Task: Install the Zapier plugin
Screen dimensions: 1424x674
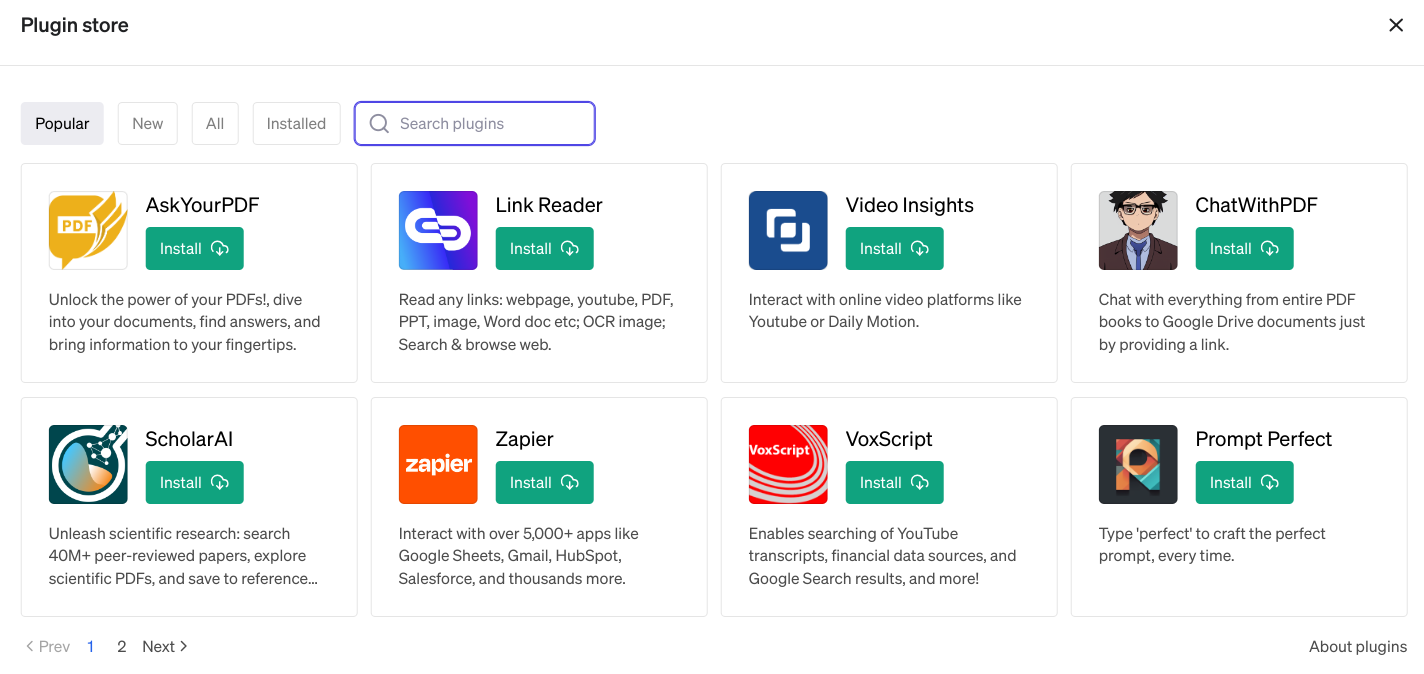Action: [544, 483]
